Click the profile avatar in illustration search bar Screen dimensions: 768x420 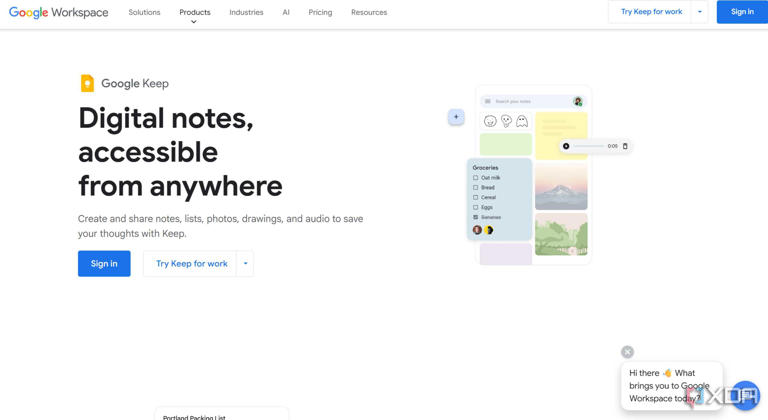[577, 101]
